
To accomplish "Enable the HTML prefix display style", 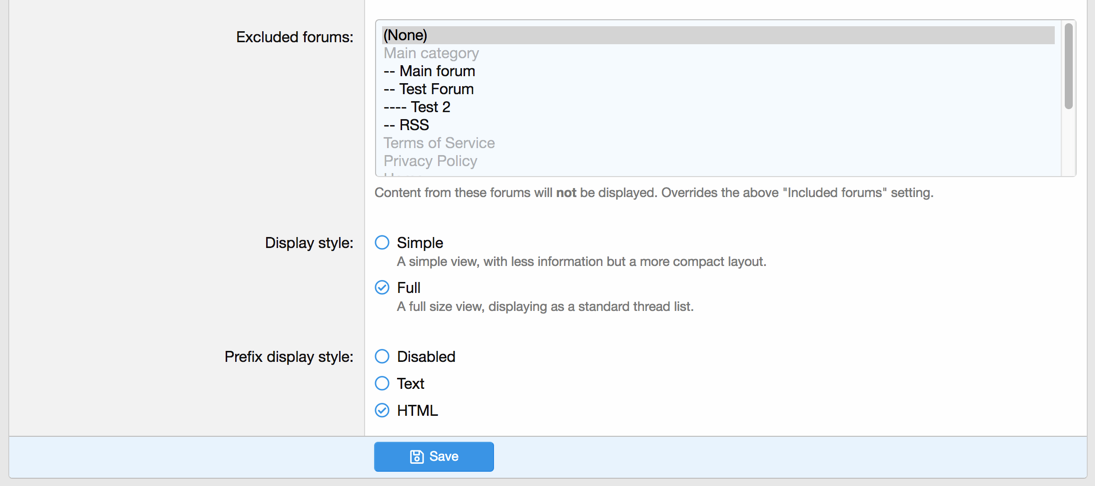I will click(x=382, y=411).
